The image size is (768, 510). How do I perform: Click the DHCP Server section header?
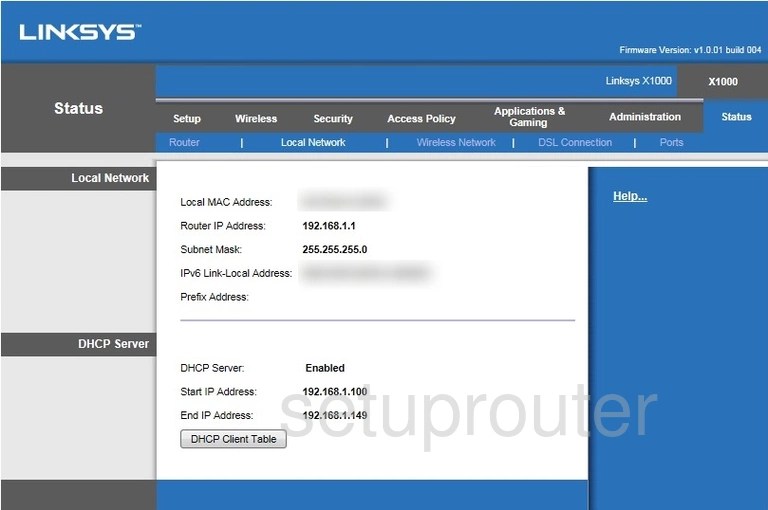113,344
